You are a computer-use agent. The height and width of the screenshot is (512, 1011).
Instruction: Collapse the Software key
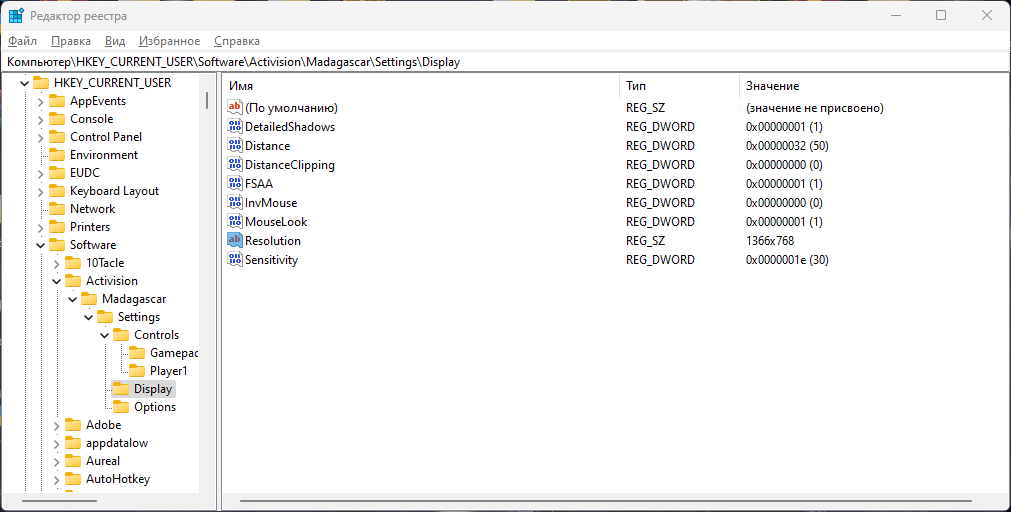tap(41, 245)
